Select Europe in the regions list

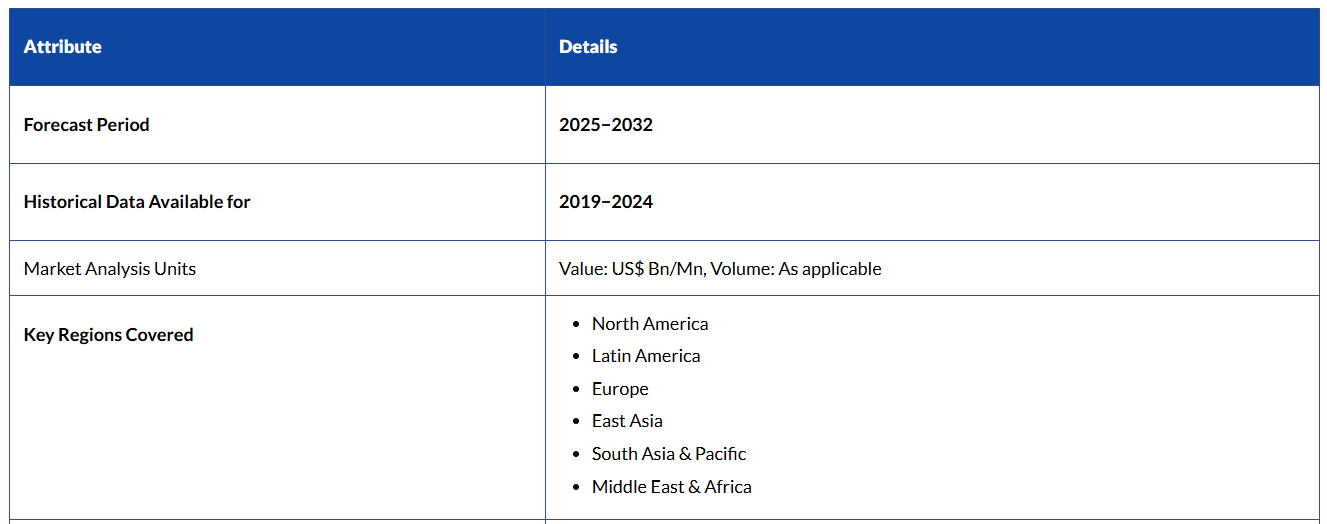[x=620, y=389]
